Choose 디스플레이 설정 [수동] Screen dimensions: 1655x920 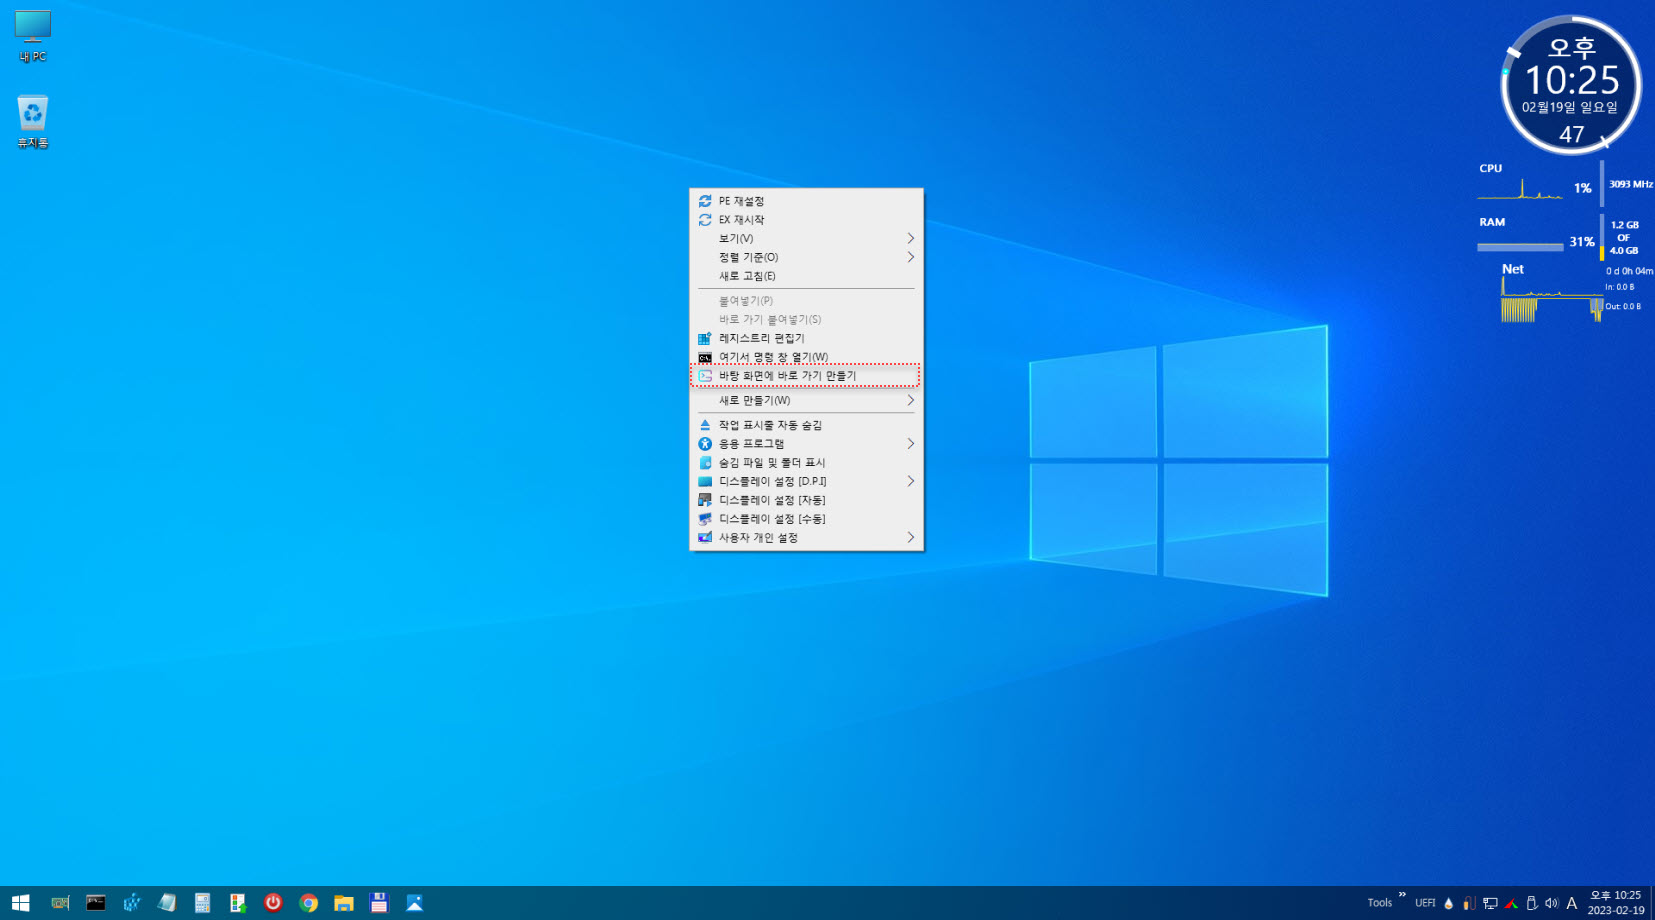pos(806,519)
